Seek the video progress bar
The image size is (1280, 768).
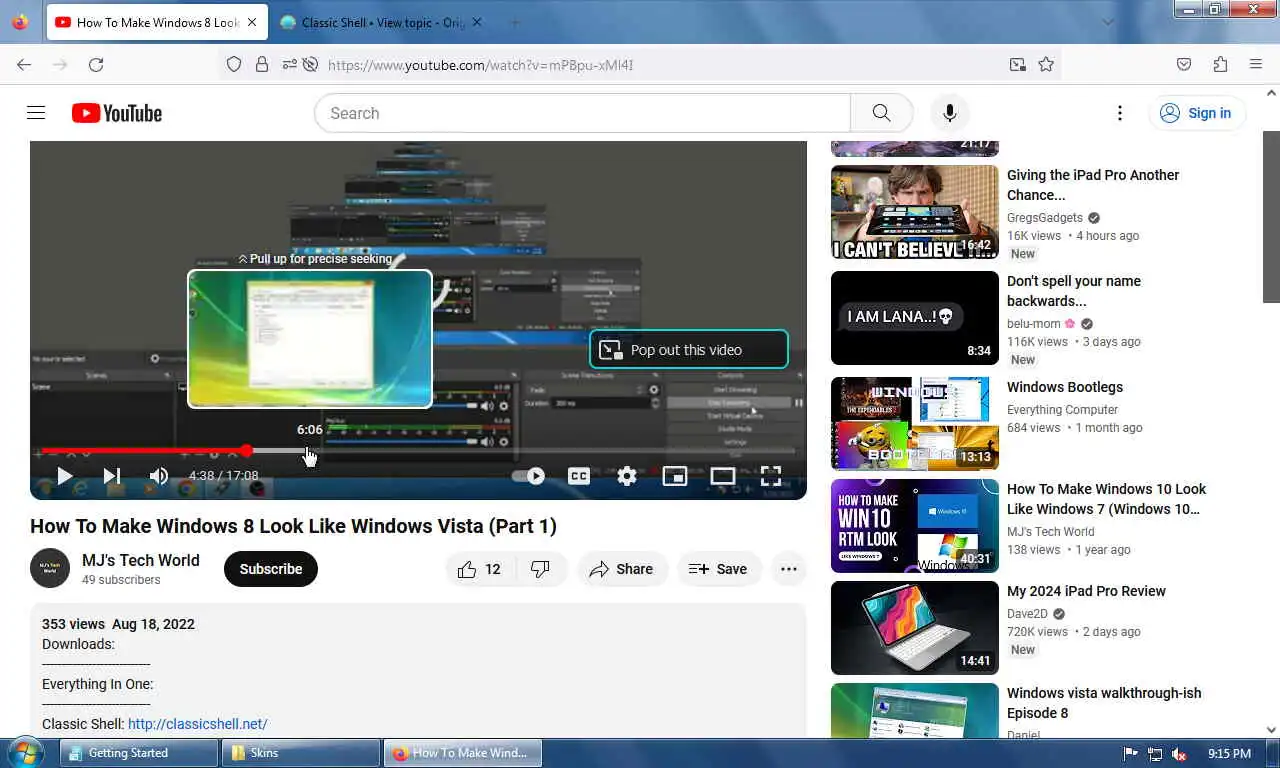point(418,451)
